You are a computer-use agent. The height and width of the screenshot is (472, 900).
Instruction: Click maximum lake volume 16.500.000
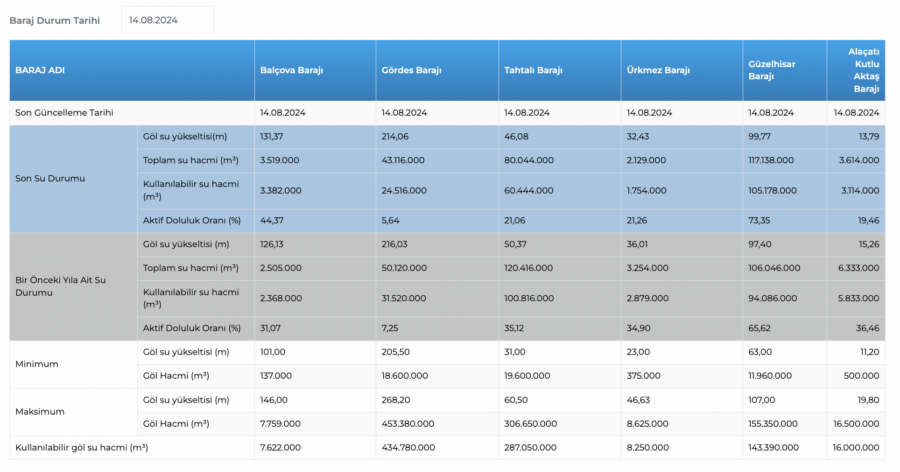pyautogui.click(x=856, y=424)
